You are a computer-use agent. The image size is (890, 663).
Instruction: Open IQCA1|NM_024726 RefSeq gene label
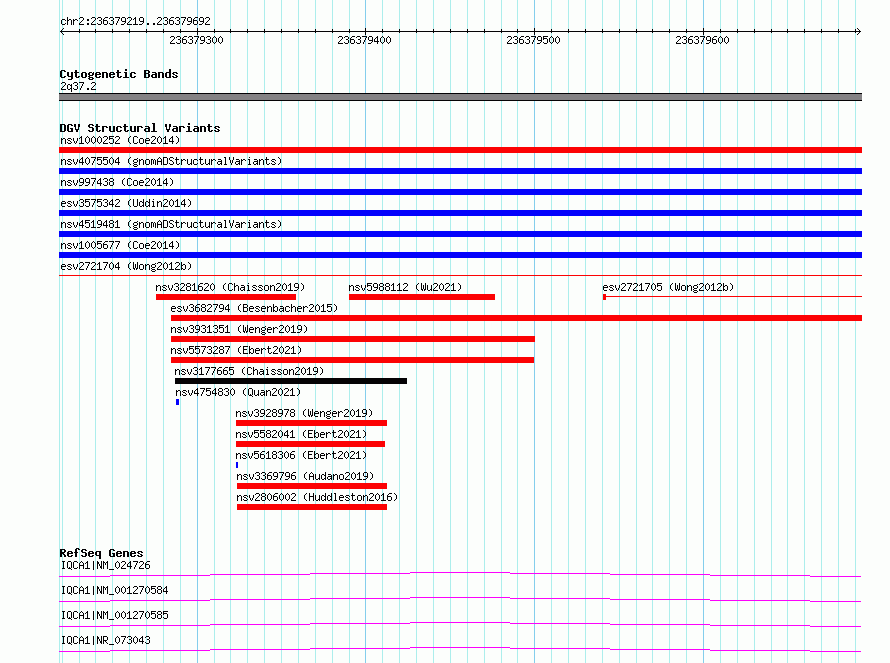tap(106, 565)
